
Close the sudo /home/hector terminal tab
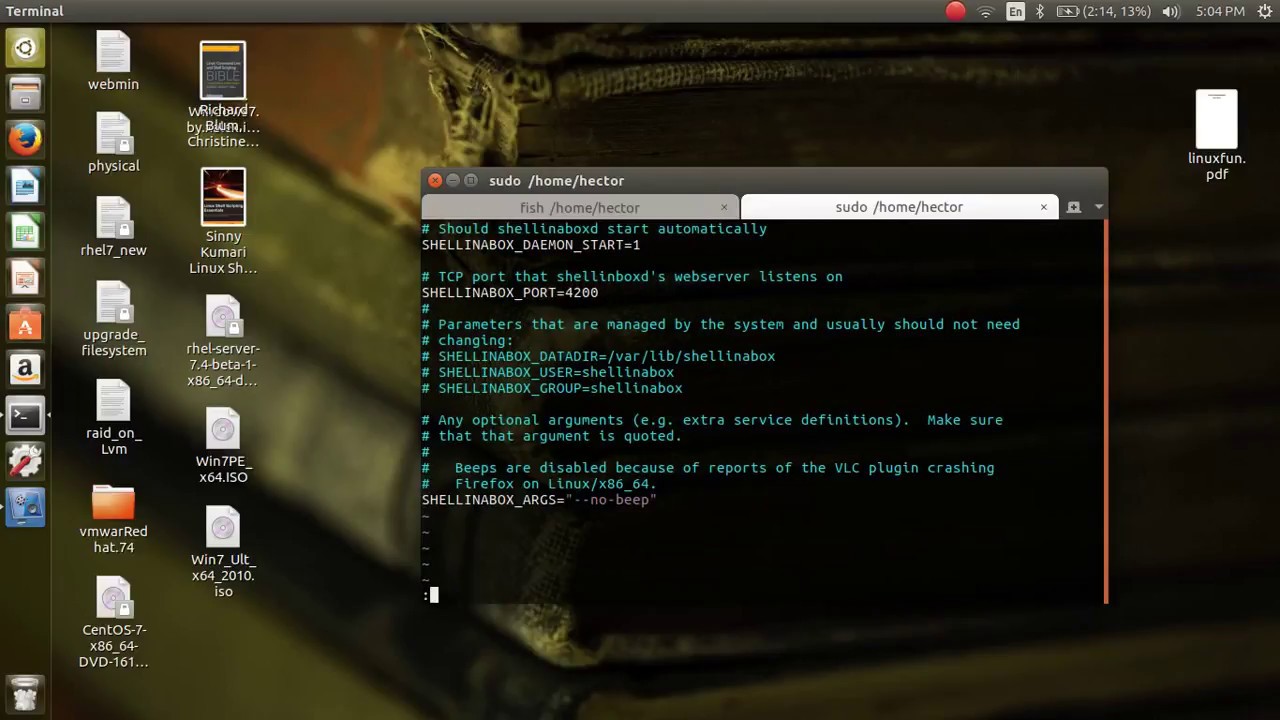point(1043,207)
